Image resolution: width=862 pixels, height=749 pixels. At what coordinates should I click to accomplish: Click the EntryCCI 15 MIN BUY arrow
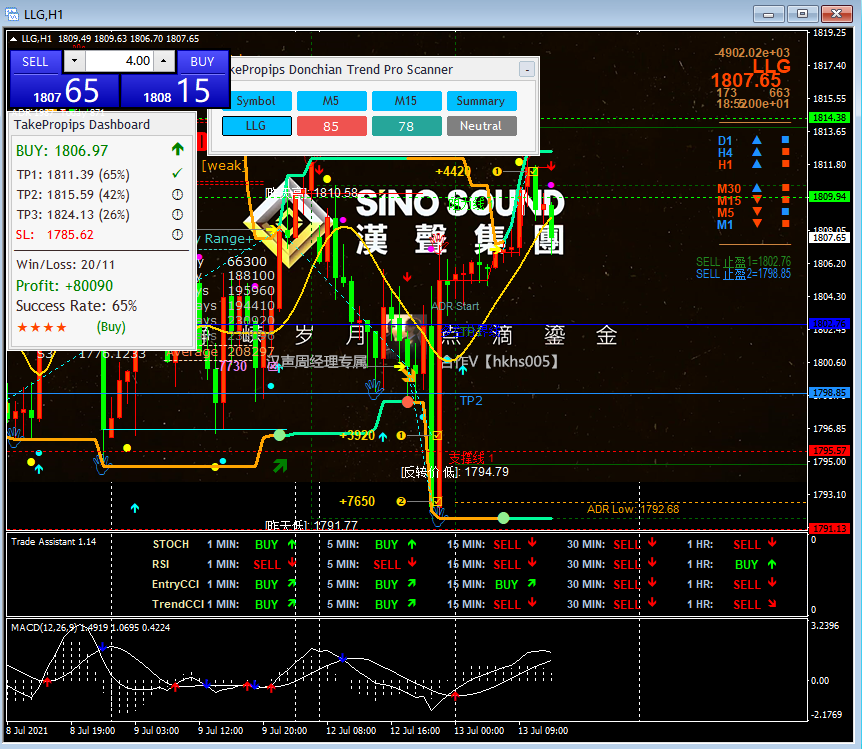coord(532,583)
